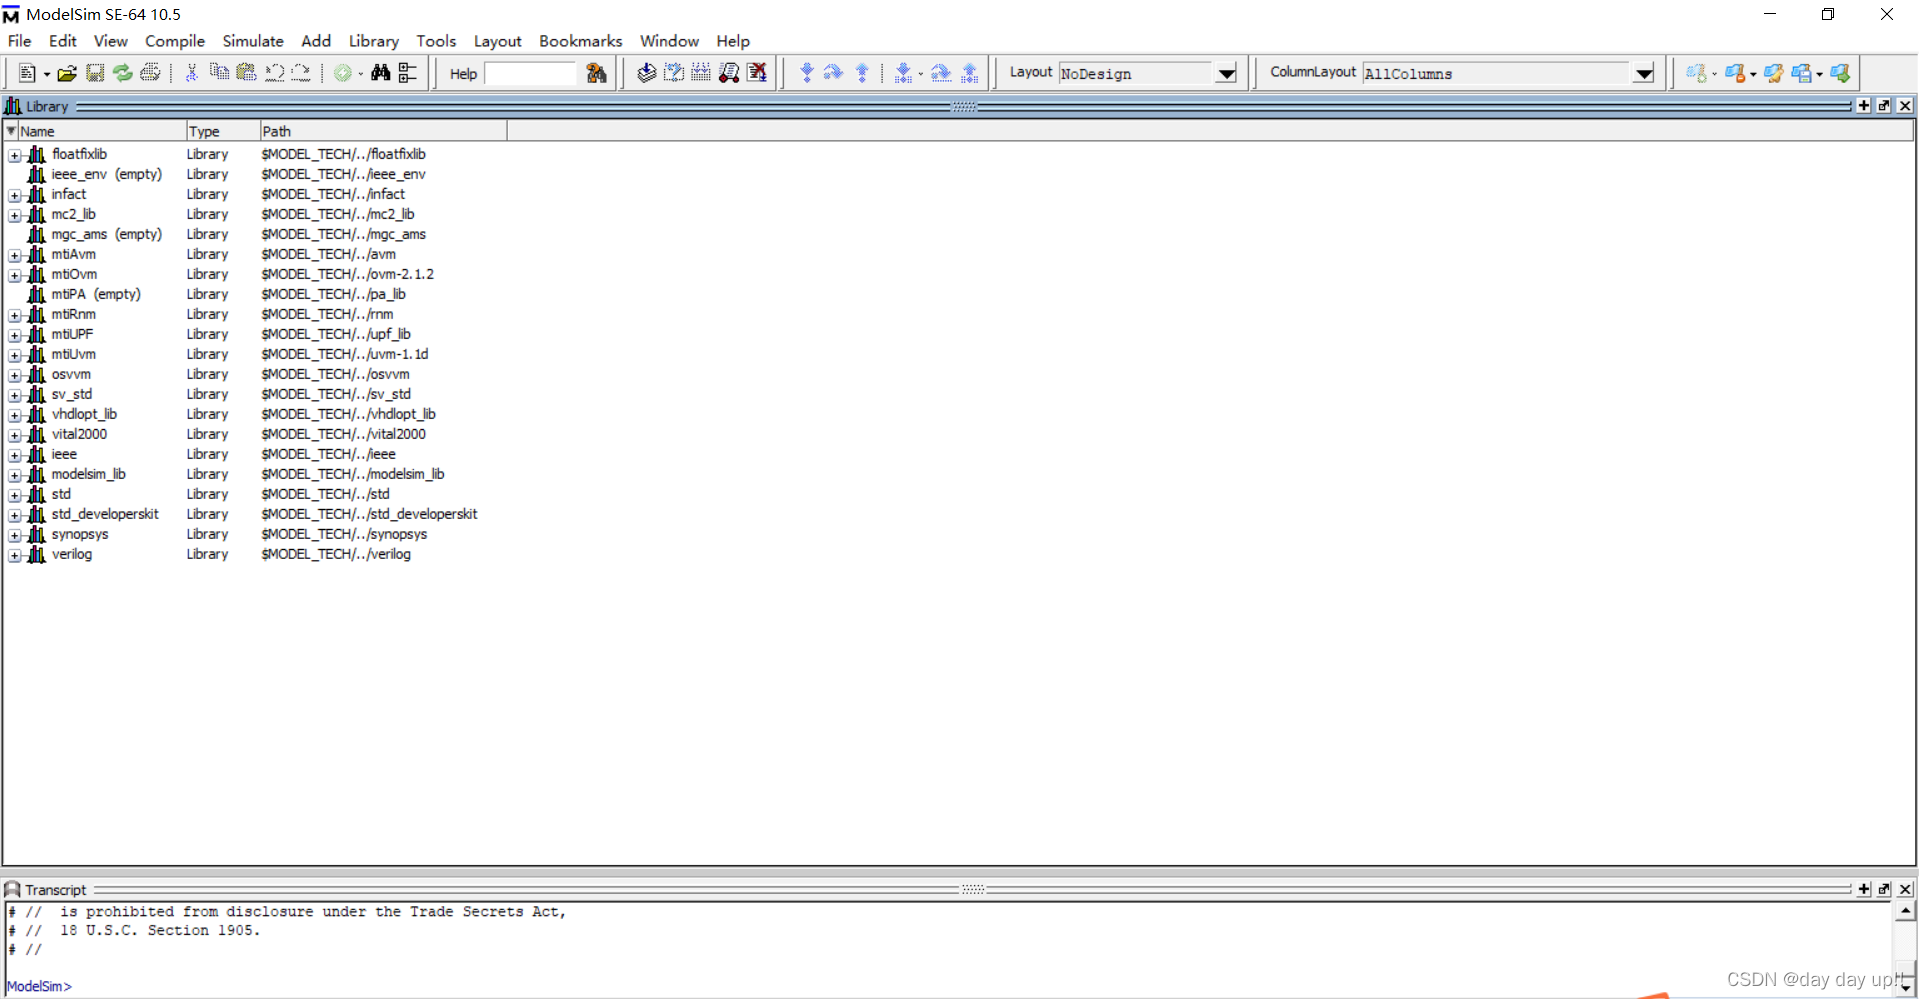This screenshot has width=1919, height=999.
Task: Click the Simulate toolbar icon
Action: [729, 73]
